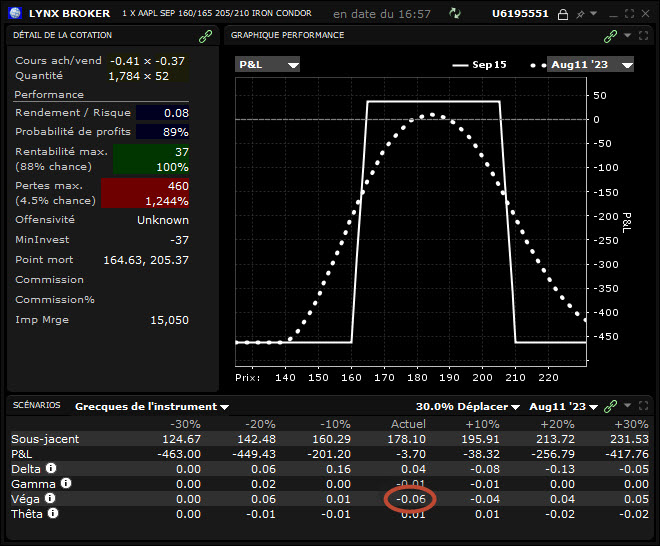Click the padlock icon next to account U6195551
Viewport: 660px width, 546px height.
click(563, 14)
